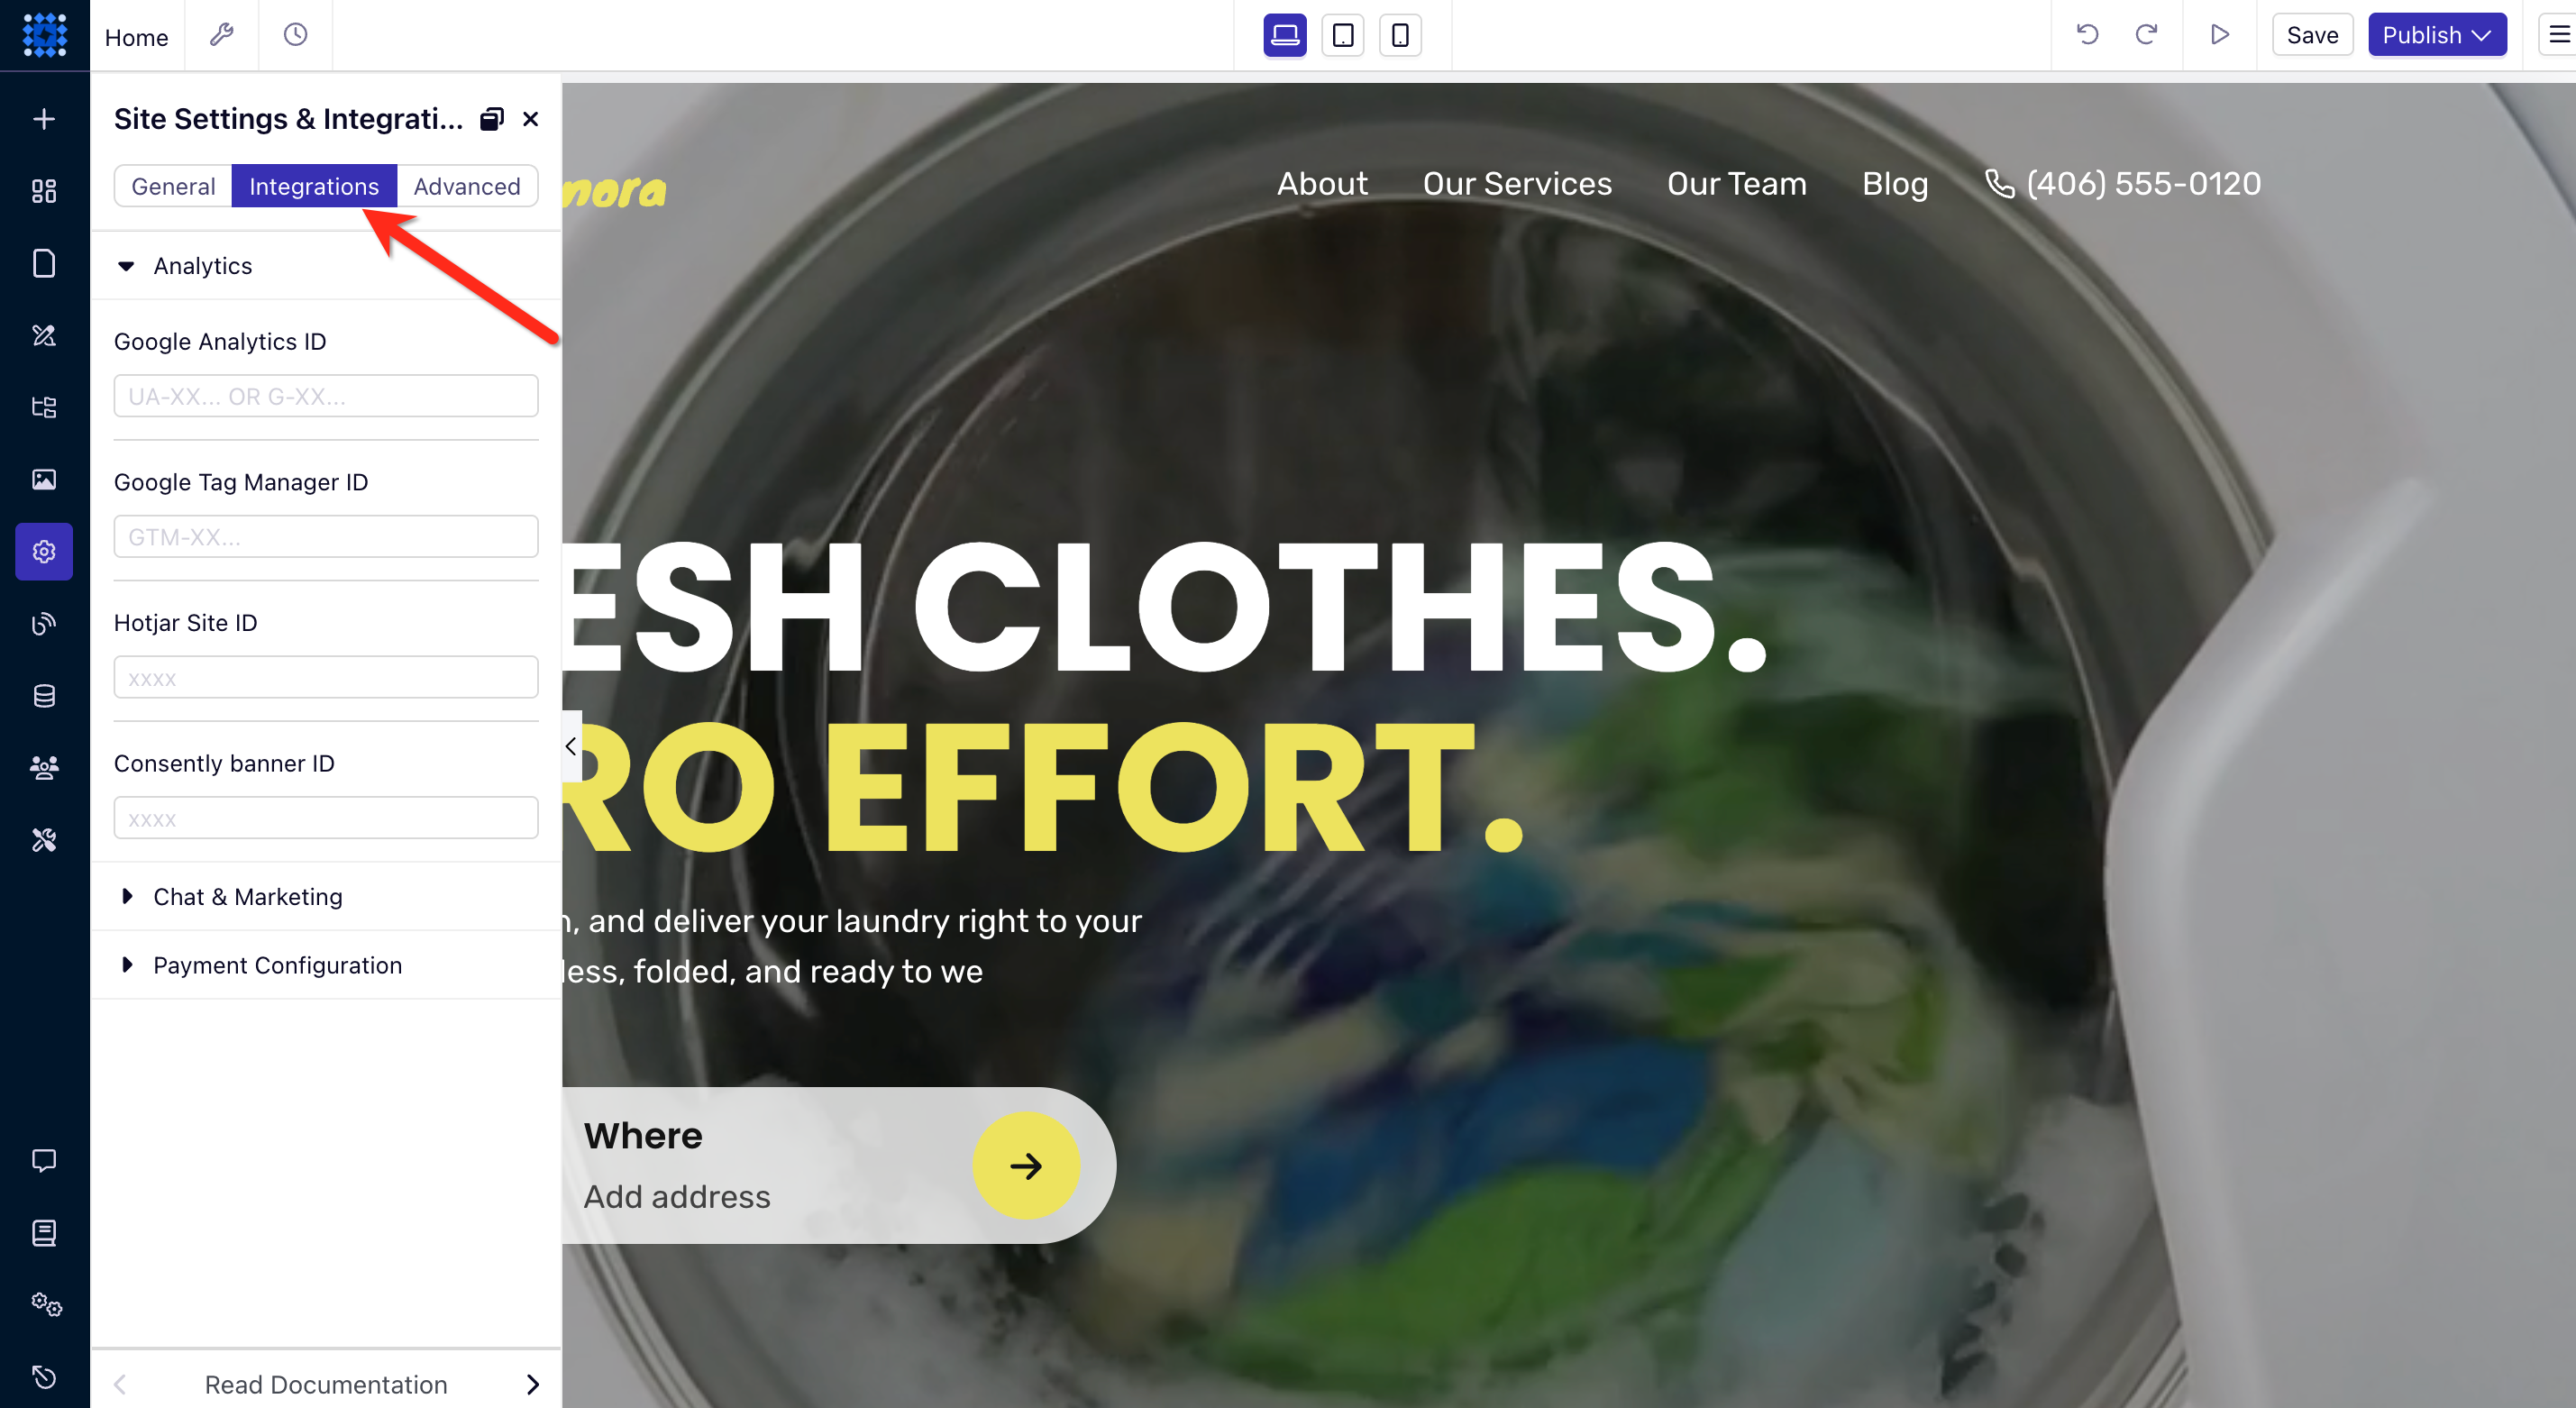
Task: Open the database icon in sidebar
Action: click(44, 695)
